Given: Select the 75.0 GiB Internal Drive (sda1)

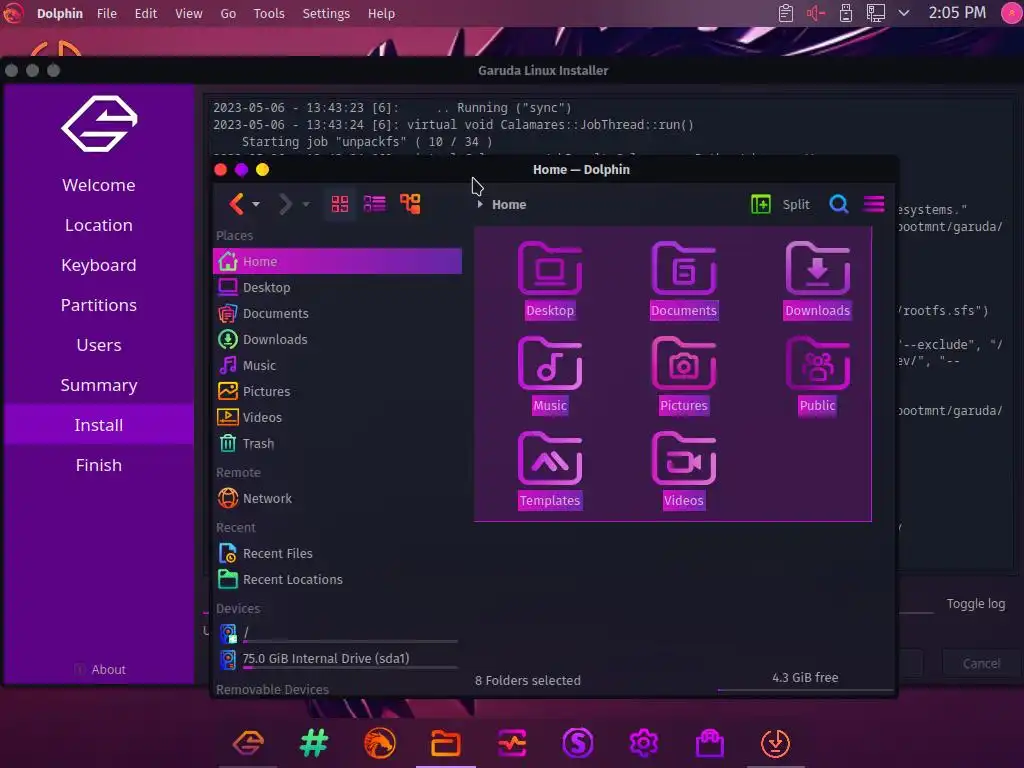Looking at the screenshot, I should click(337, 659).
